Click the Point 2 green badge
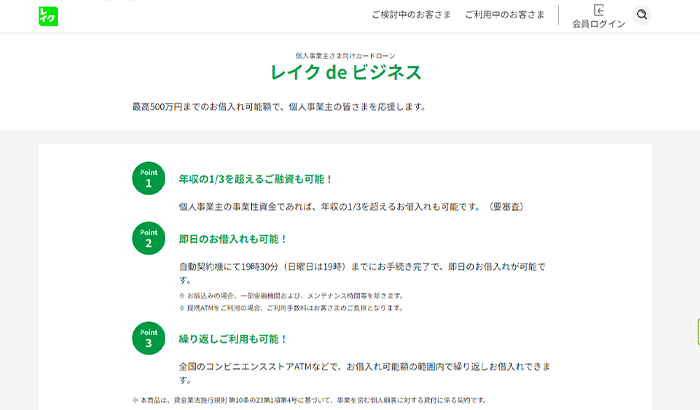700x410 pixels. tap(149, 238)
